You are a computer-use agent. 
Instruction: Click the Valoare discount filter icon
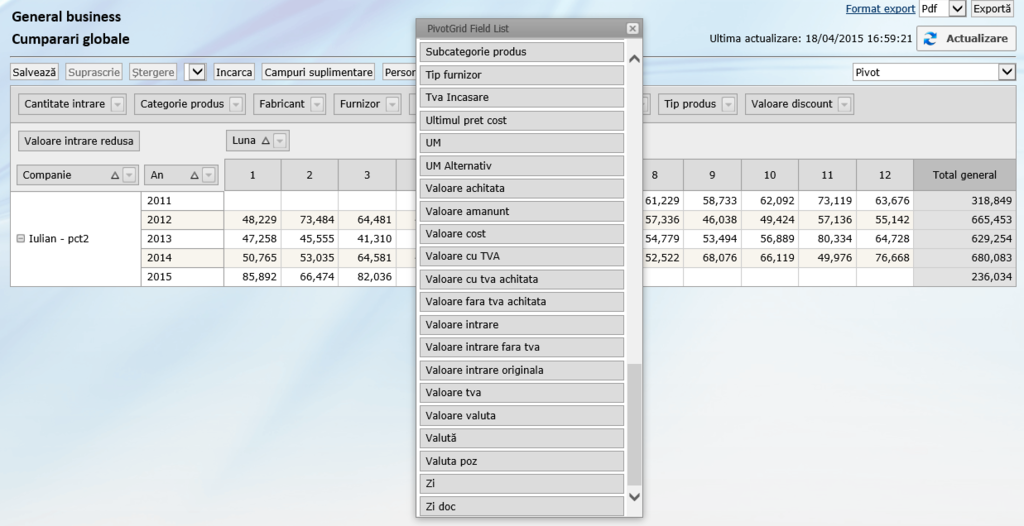coord(845,104)
